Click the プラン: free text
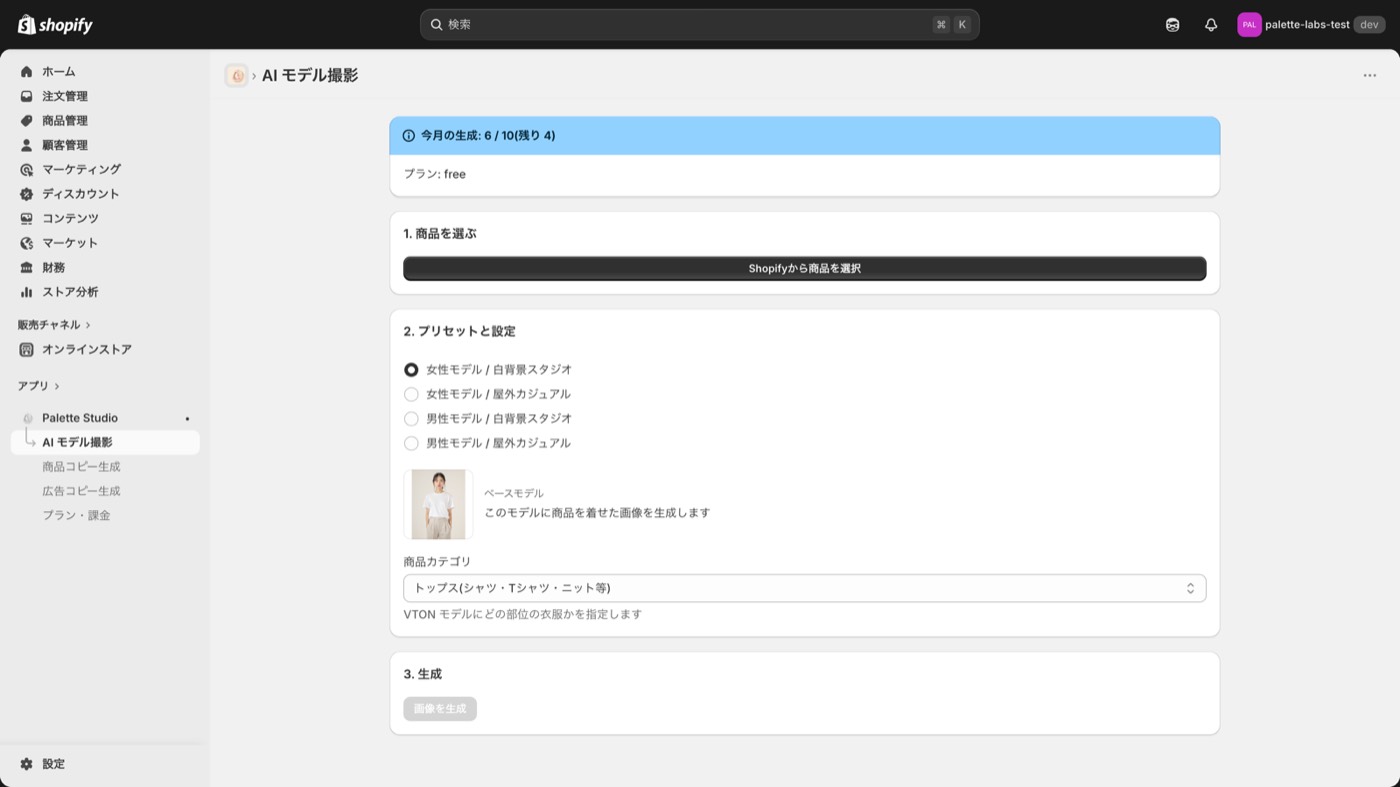This screenshot has width=1400, height=787. point(434,174)
